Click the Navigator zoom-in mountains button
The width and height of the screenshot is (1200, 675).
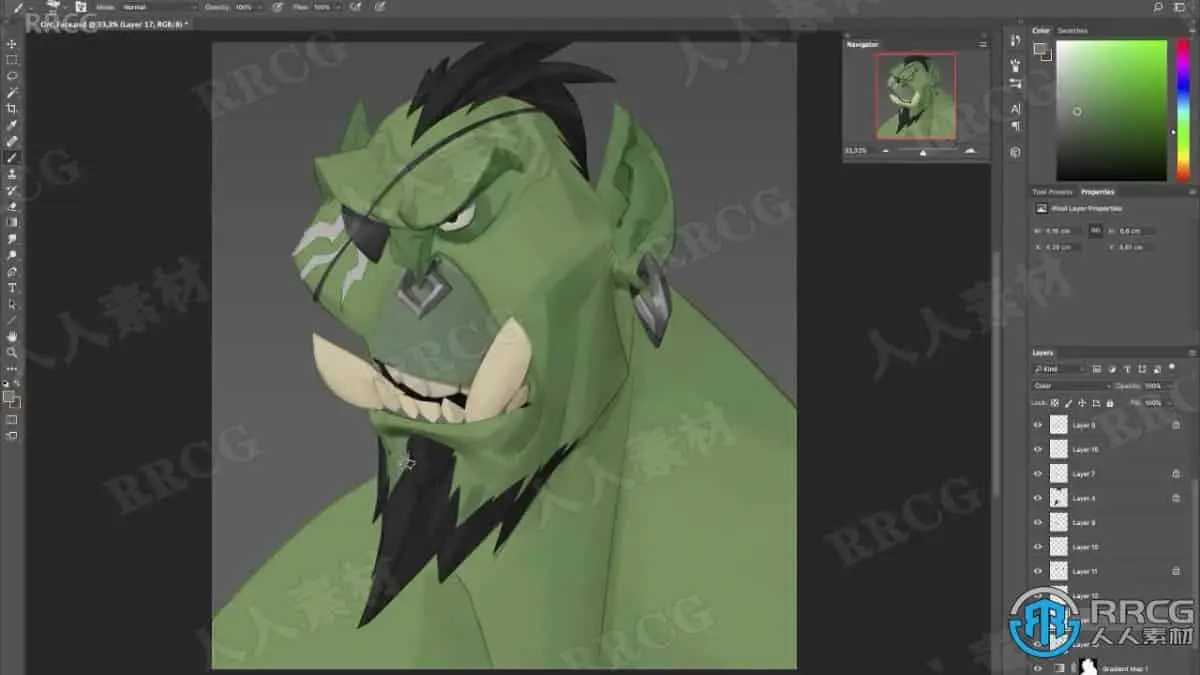click(969, 151)
